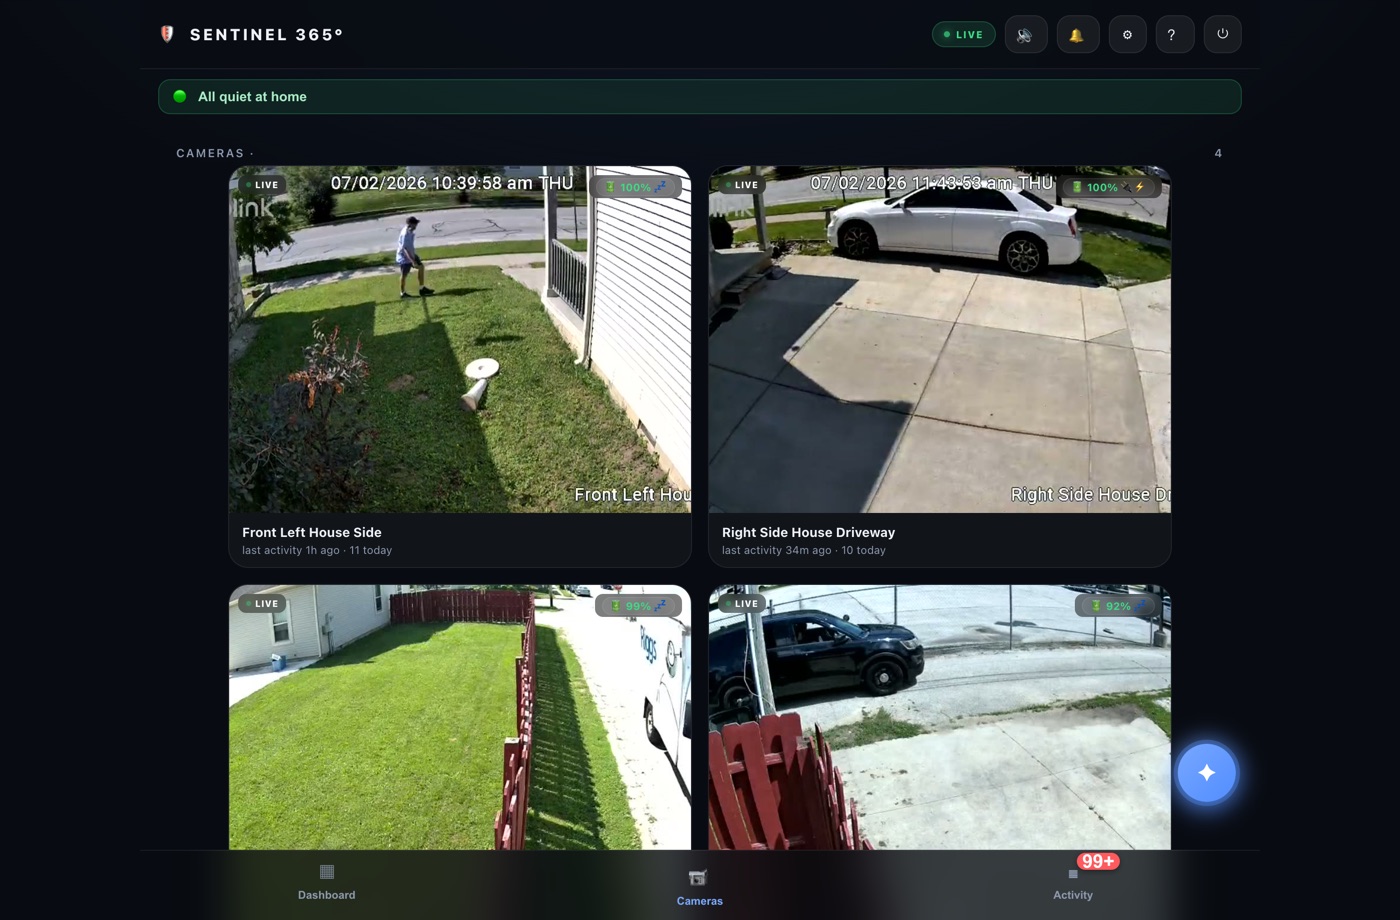Screen dimensions: 1400x920
Task: Click the 100% charging battery badge on Driveway camera
Action: pyautogui.click(x=1110, y=187)
